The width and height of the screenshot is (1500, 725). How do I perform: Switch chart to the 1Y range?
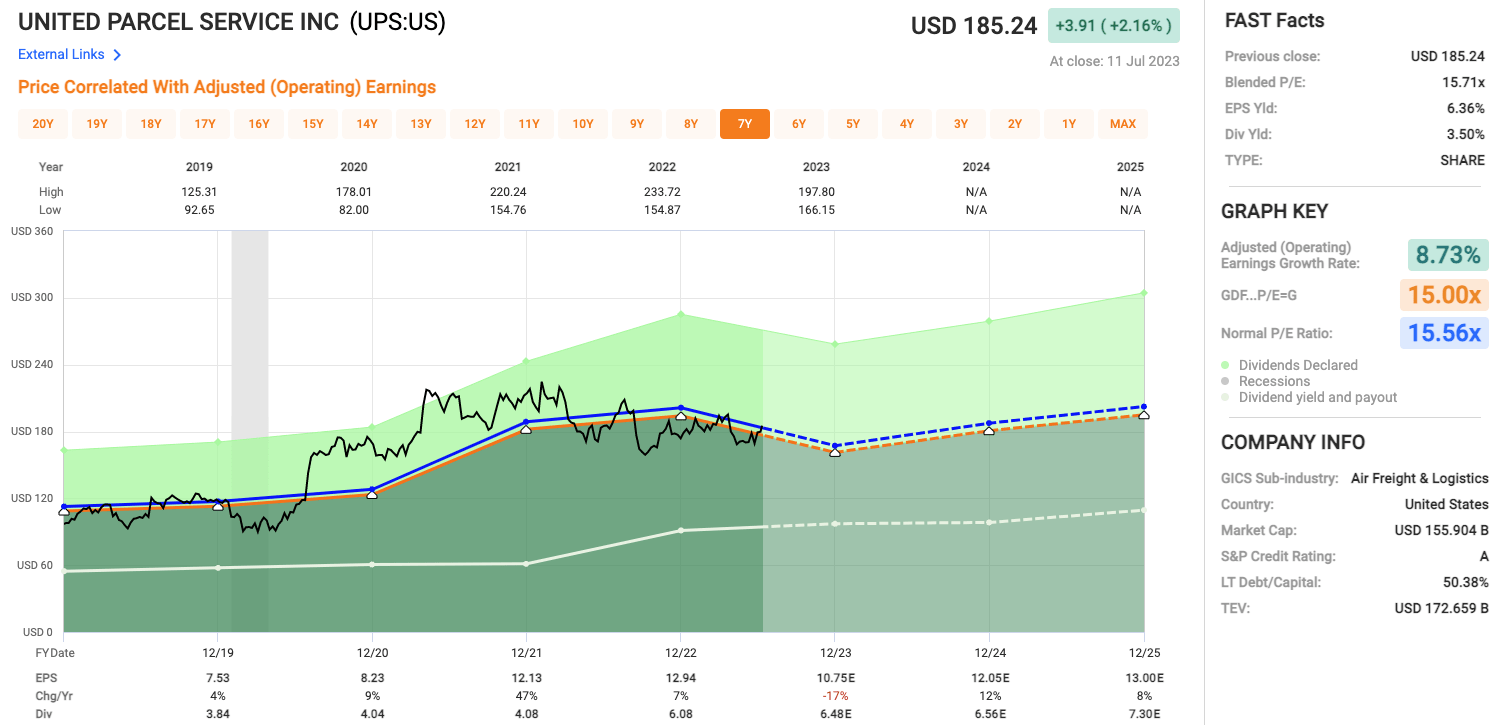pos(1069,124)
